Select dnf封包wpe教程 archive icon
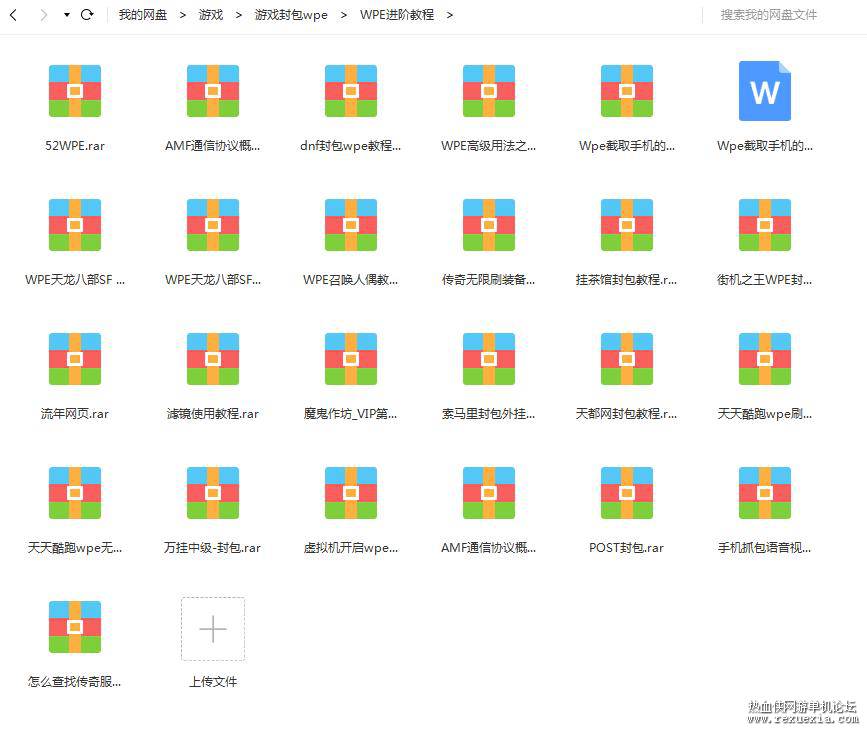 click(x=351, y=91)
